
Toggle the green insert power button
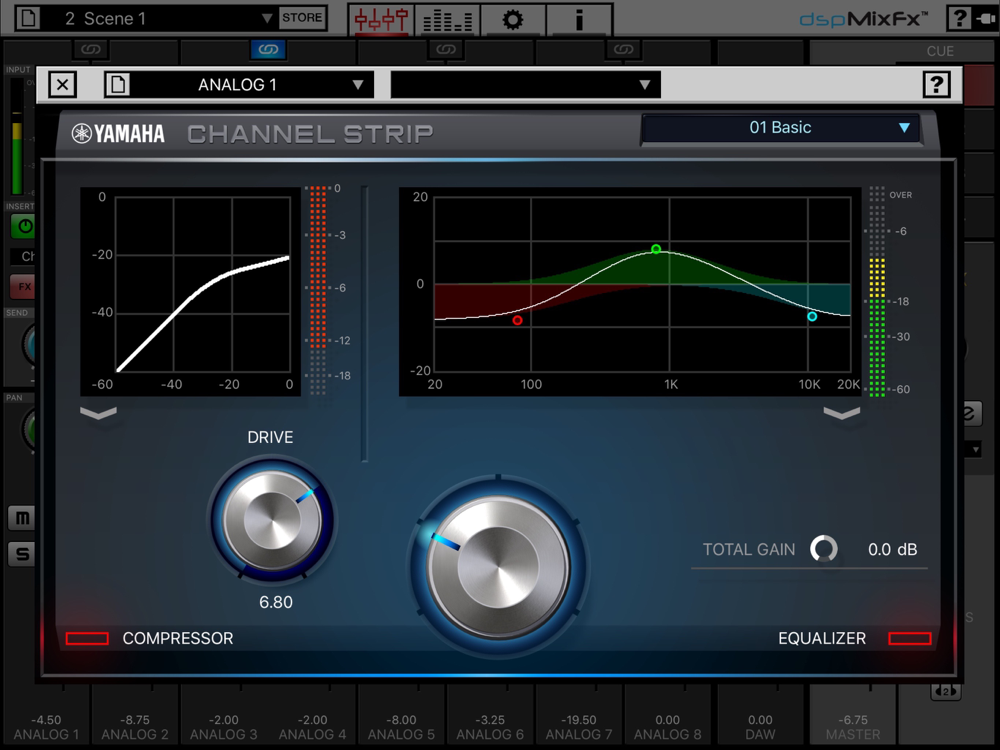pyautogui.click(x=23, y=226)
